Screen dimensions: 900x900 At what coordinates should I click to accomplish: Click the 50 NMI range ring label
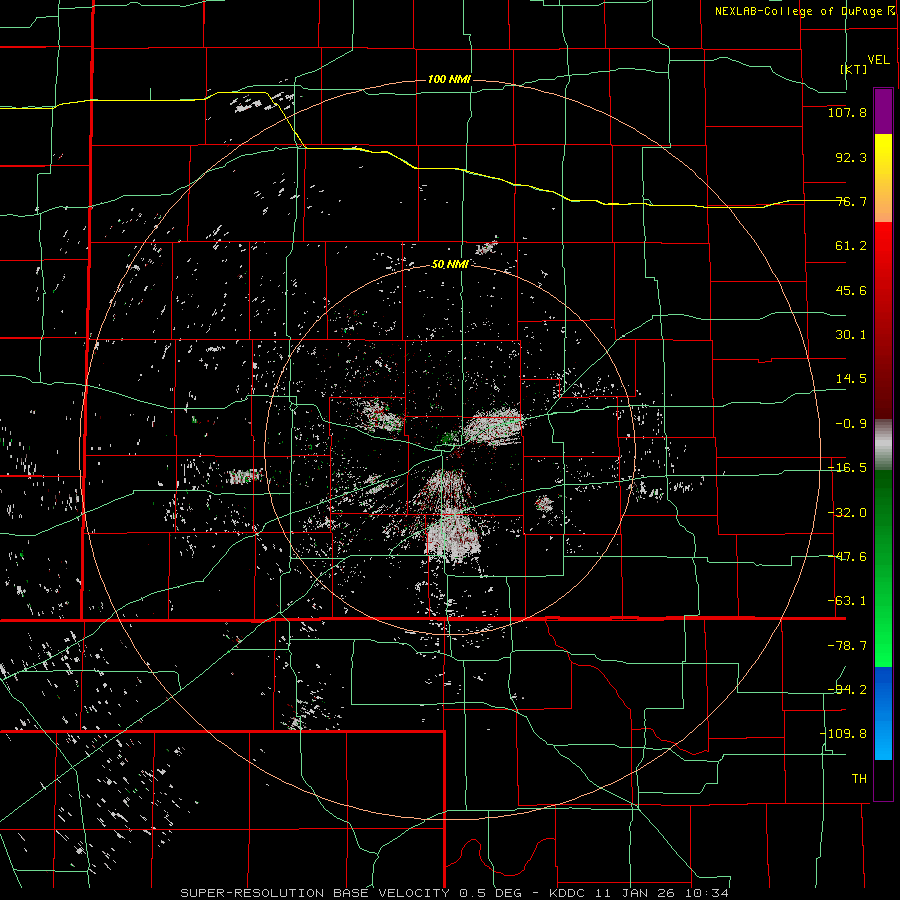450,264
